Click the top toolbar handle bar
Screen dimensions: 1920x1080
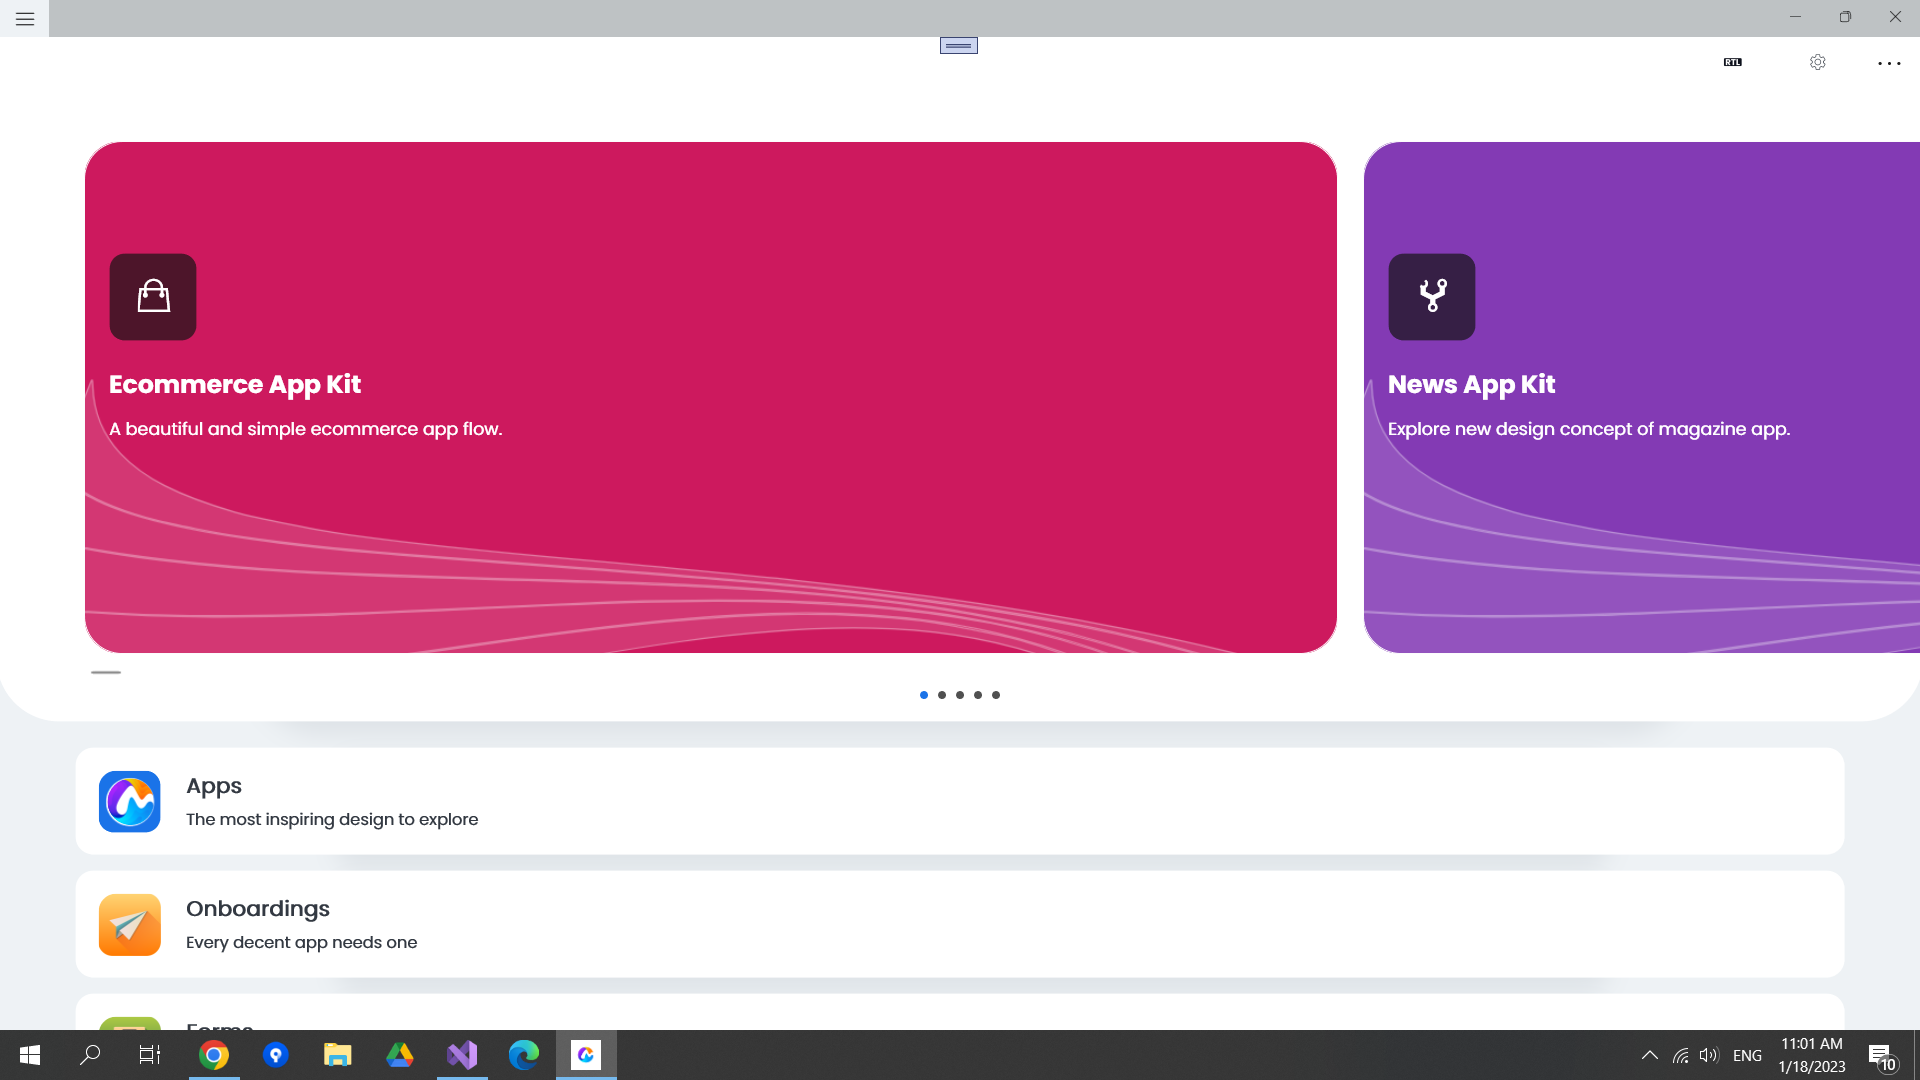click(959, 46)
